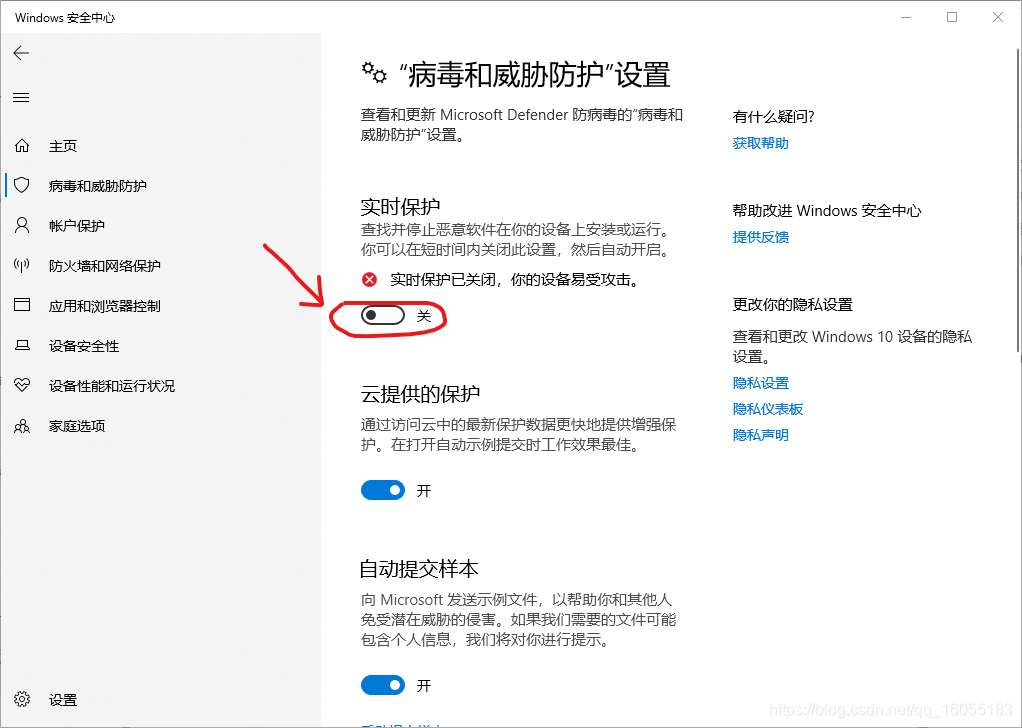Image resolution: width=1022 pixels, height=728 pixels.
Task: Turn on the 实时保护 toggle
Action: point(383,315)
